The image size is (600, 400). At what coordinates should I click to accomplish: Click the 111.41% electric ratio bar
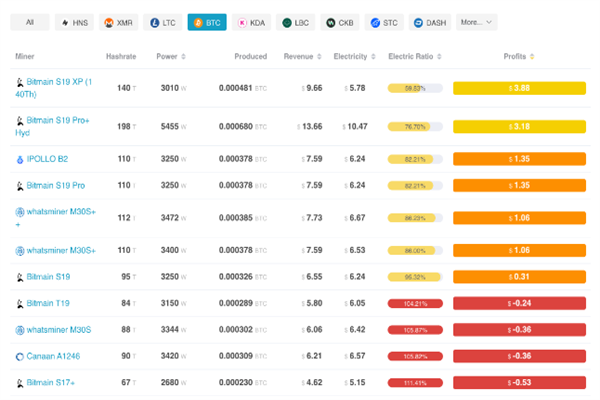(x=415, y=383)
